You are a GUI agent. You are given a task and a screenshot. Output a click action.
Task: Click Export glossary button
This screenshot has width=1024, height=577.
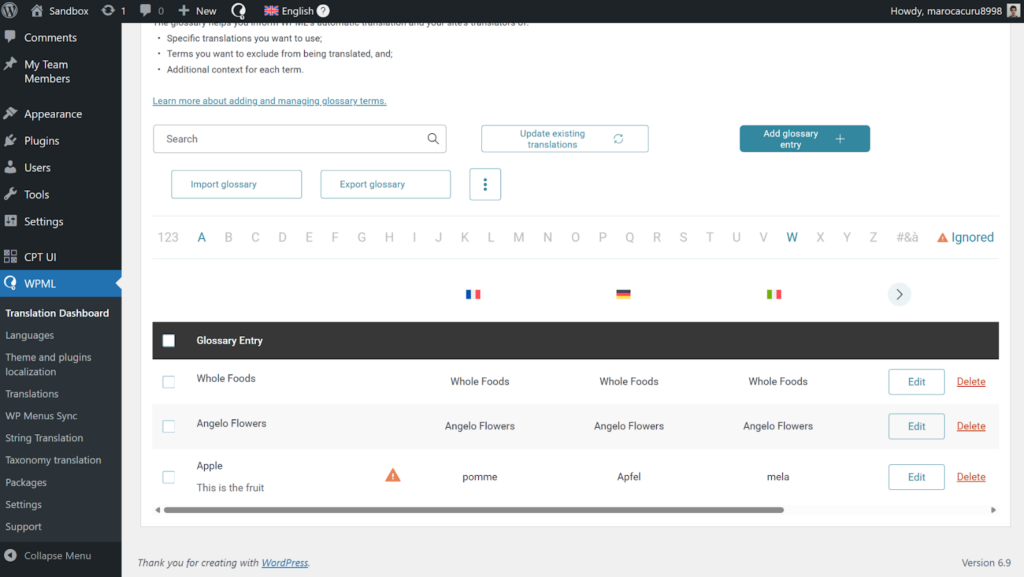[385, 184]
